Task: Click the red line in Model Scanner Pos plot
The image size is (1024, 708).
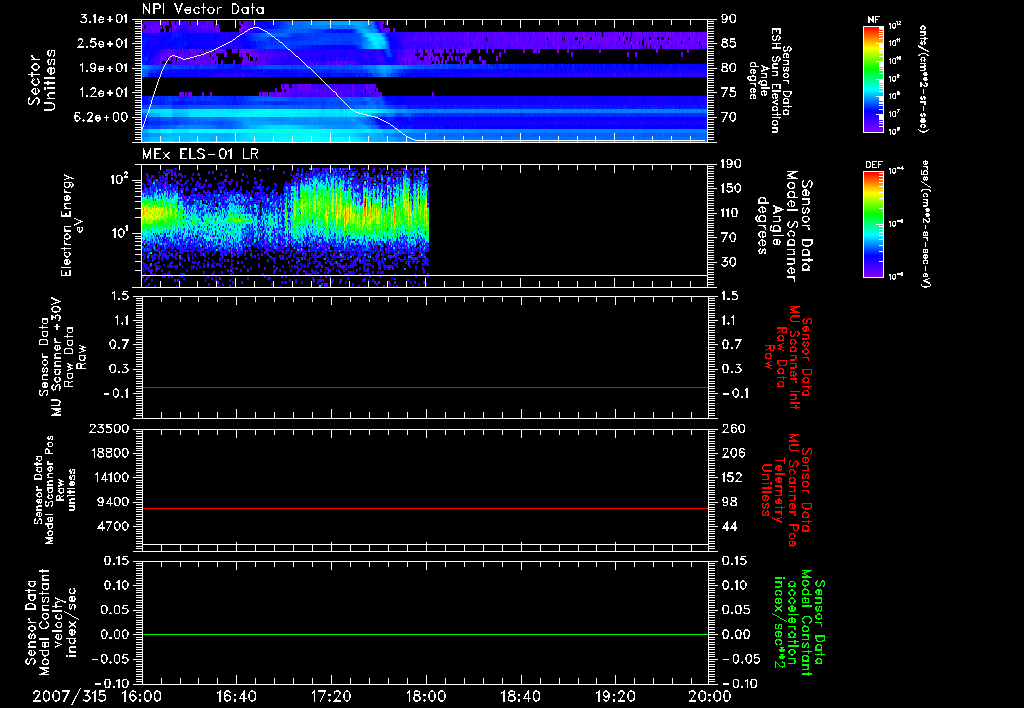Action: pyautogui.click(x=425, y=508)
